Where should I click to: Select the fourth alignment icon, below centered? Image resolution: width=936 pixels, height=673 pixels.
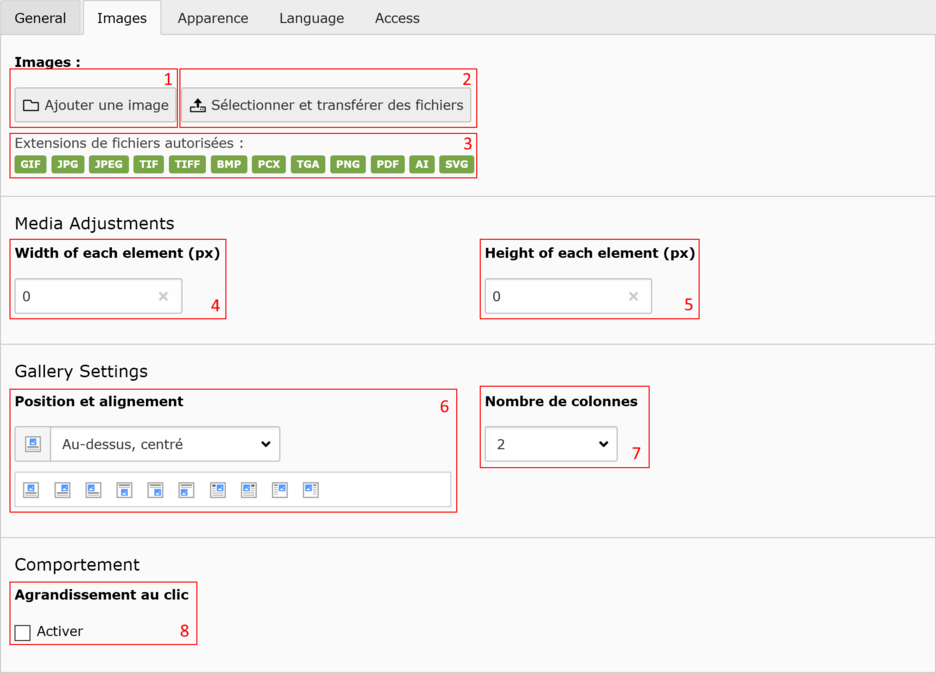pos(124,490)
